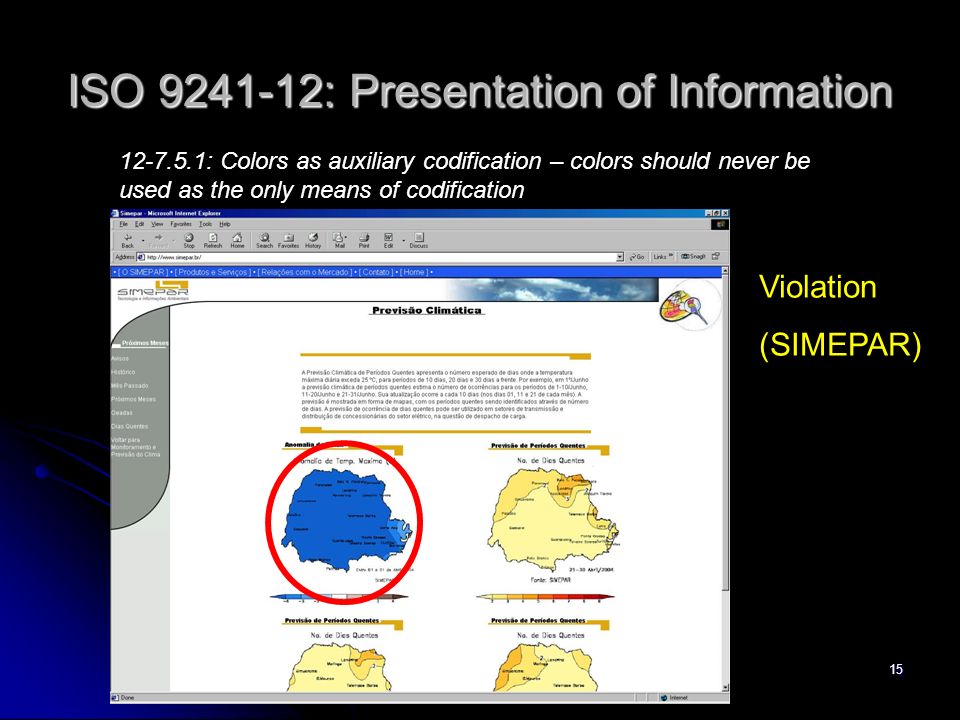Click the blue temperature anomaly map
Screen dimensions: 960x720
coord(347,519)
